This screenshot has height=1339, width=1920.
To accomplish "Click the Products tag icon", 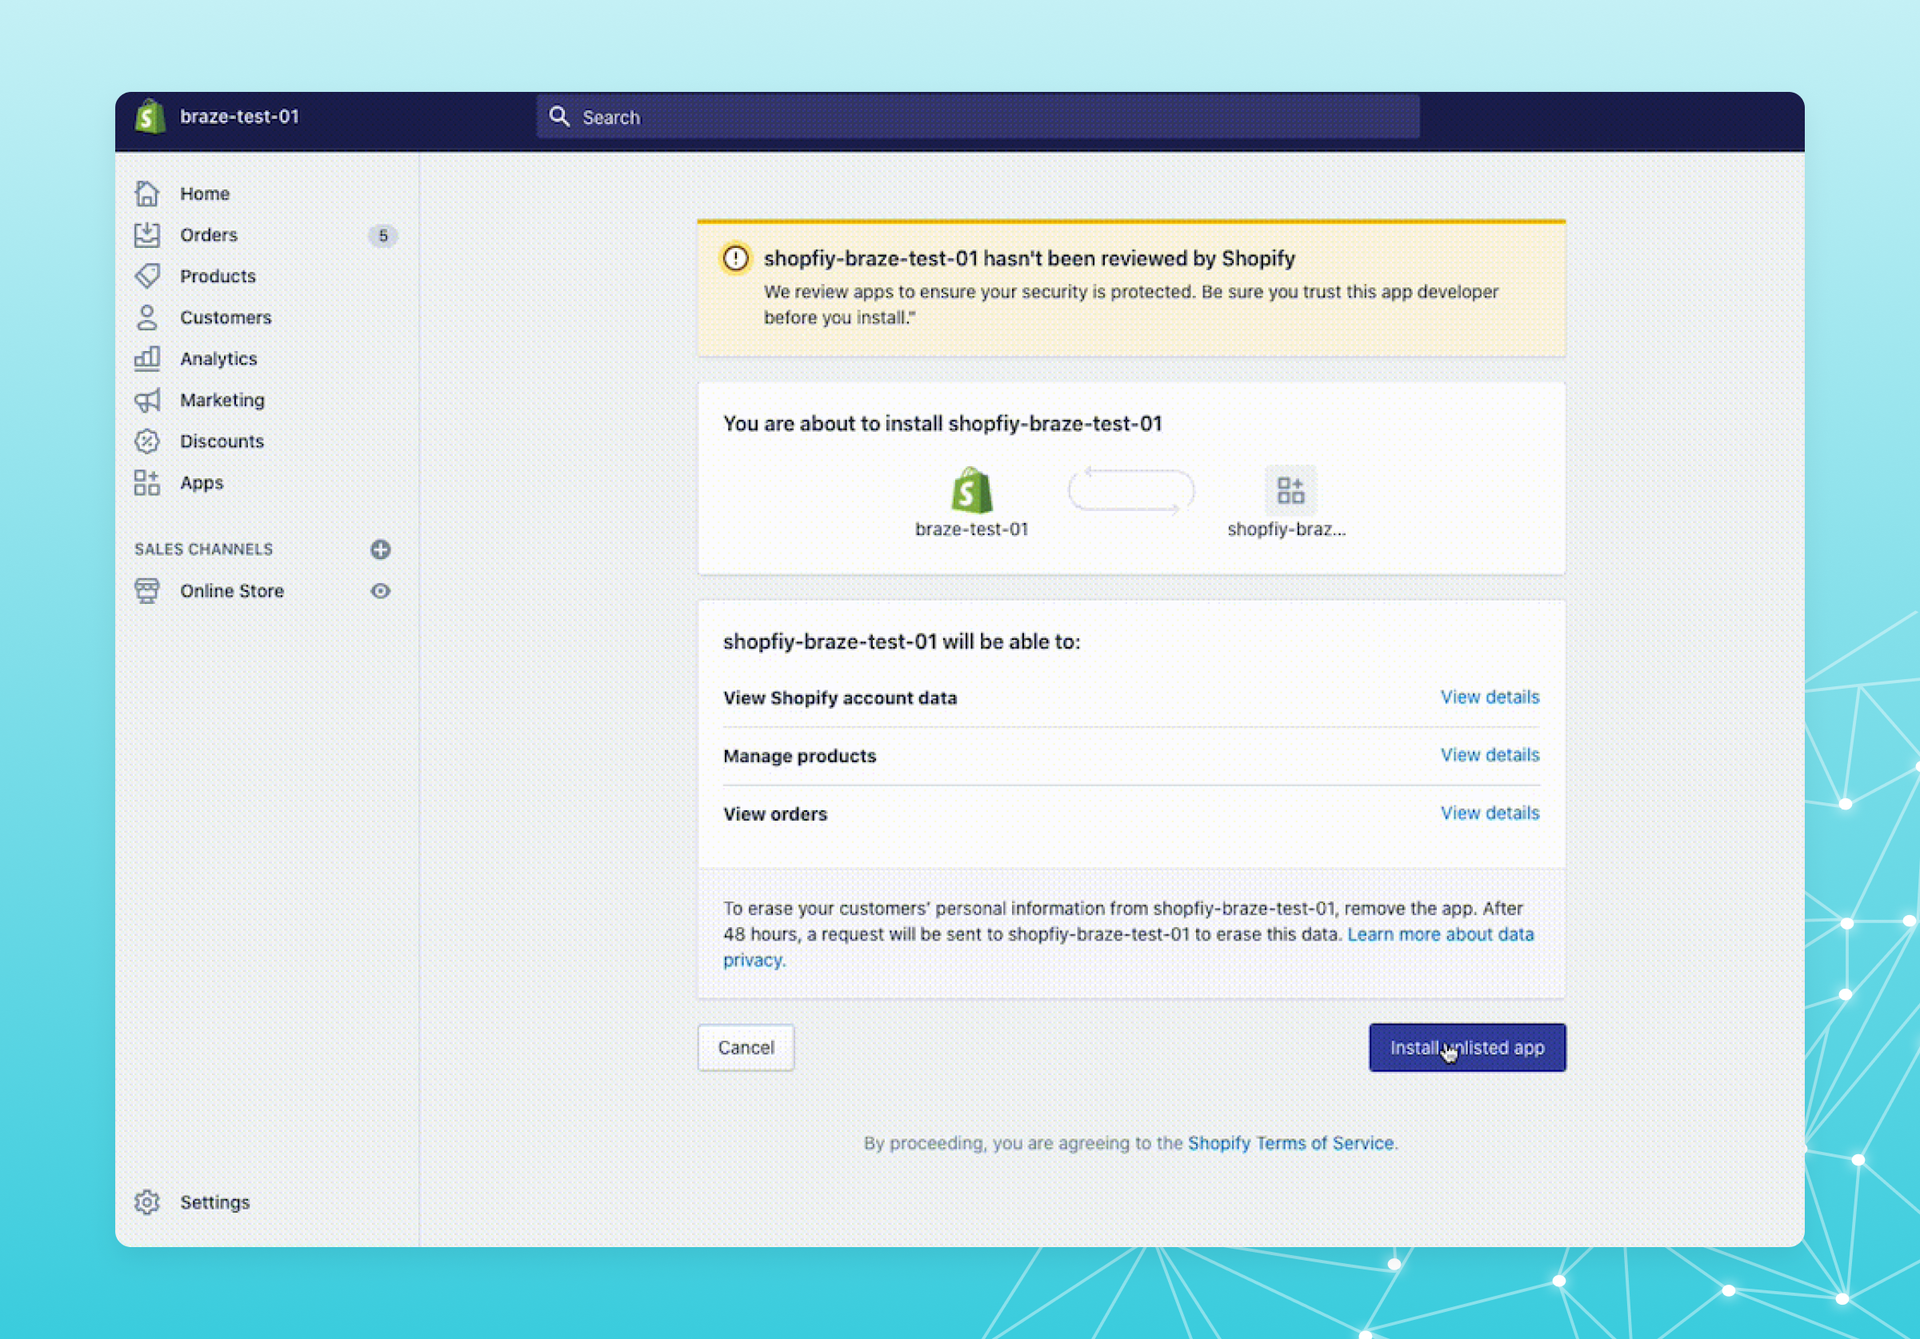I will tap(147, 276).
